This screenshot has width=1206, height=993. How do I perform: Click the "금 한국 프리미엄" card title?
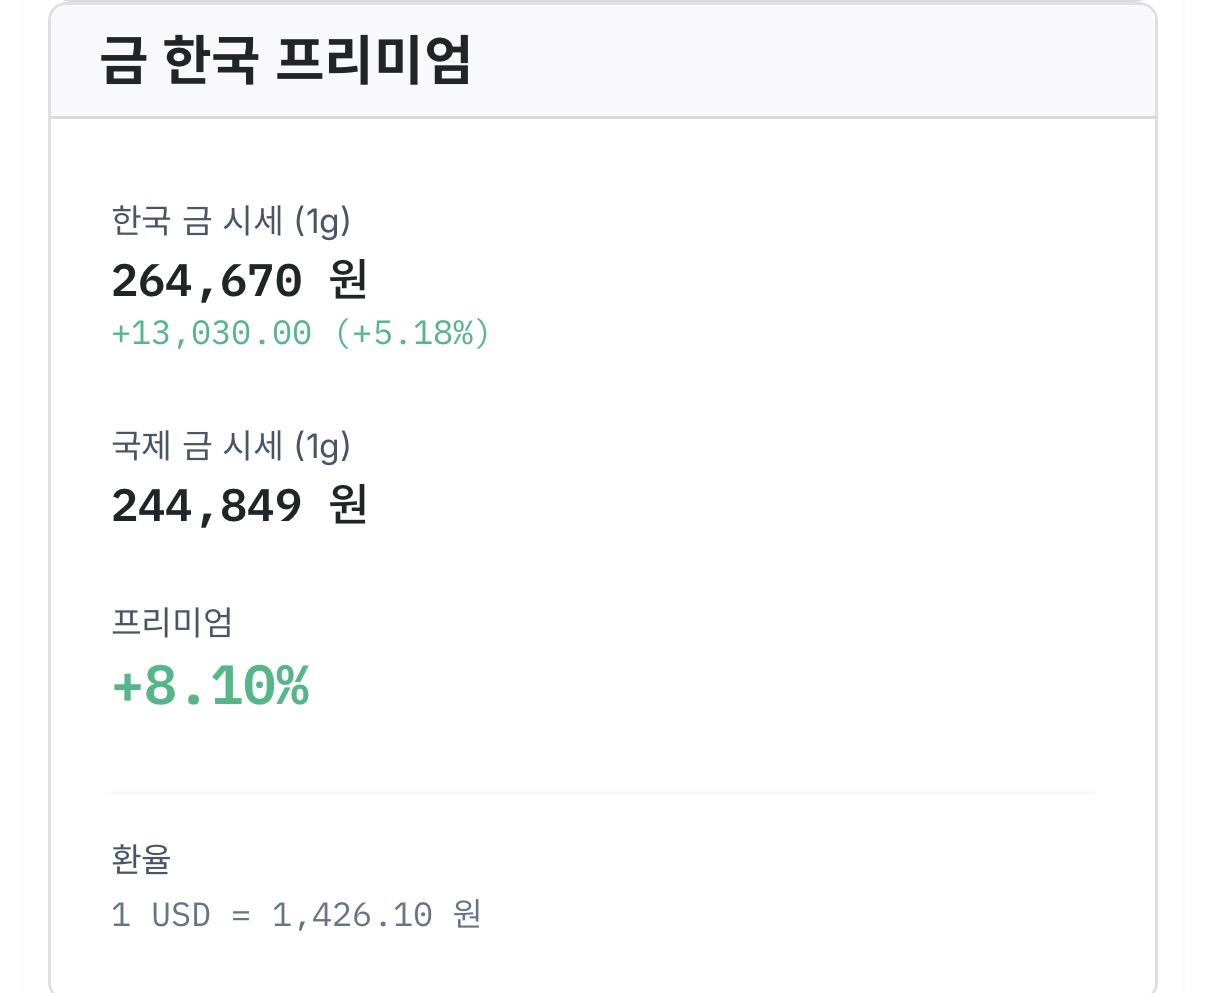click(285, 60)
